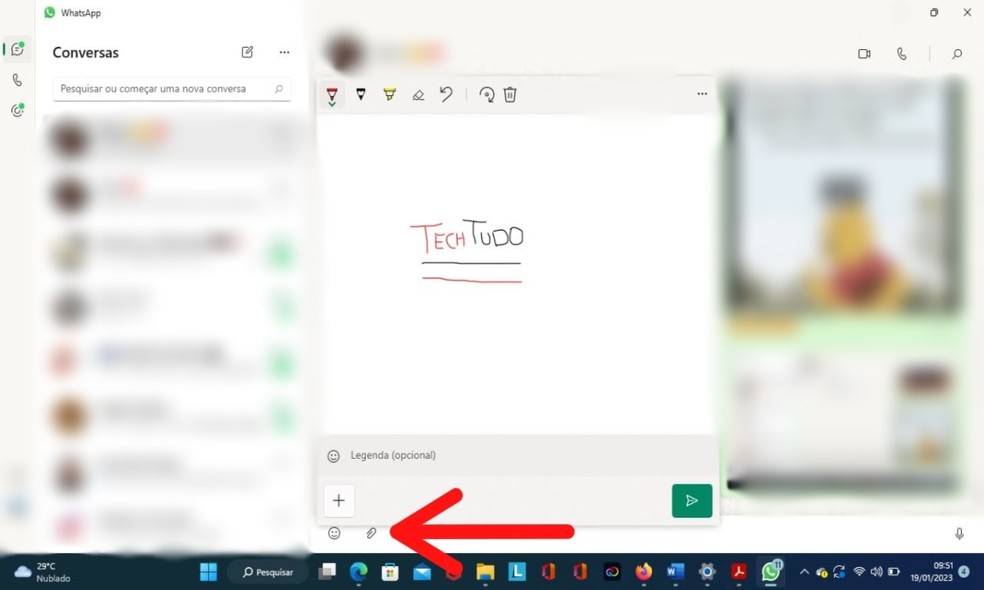Image resolution: width=984 pixels, height=590 pixels.
Task: Show hidden system tray icons
Action: point(803,572)
